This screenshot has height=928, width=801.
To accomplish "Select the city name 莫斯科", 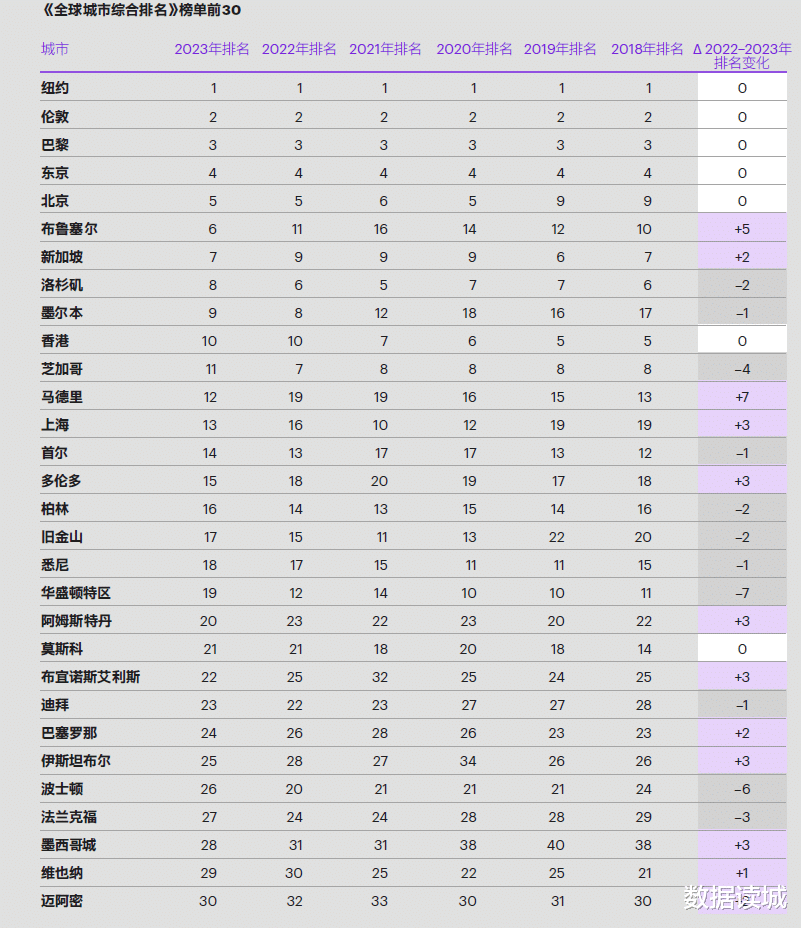I will click(62, 649).
